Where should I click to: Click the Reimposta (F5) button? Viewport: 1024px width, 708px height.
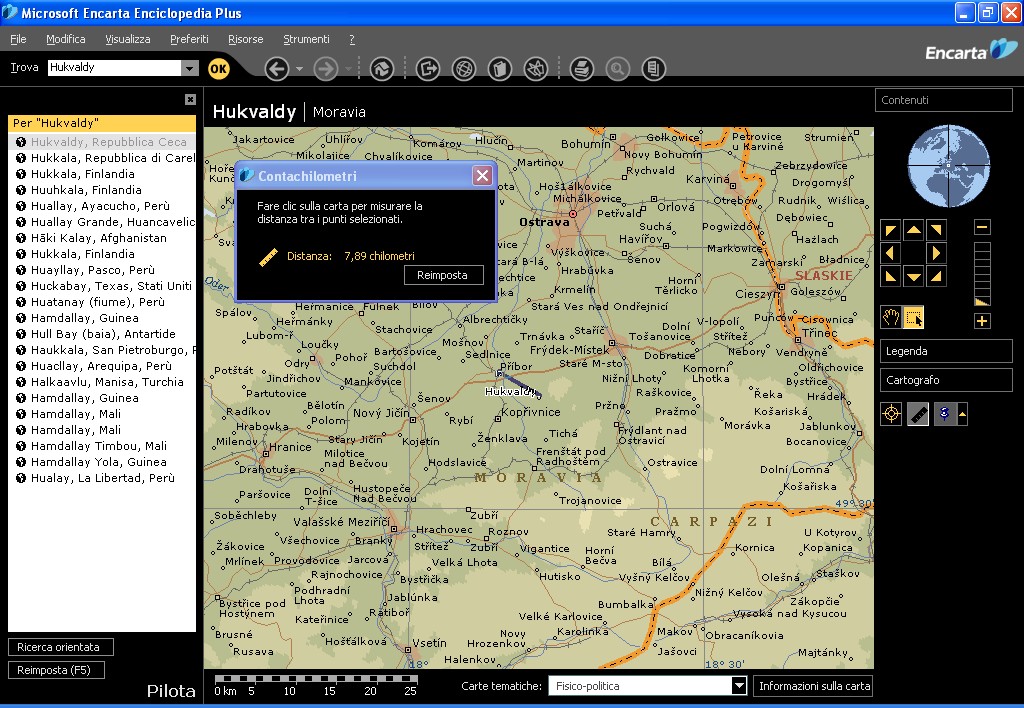click(56, 670)
